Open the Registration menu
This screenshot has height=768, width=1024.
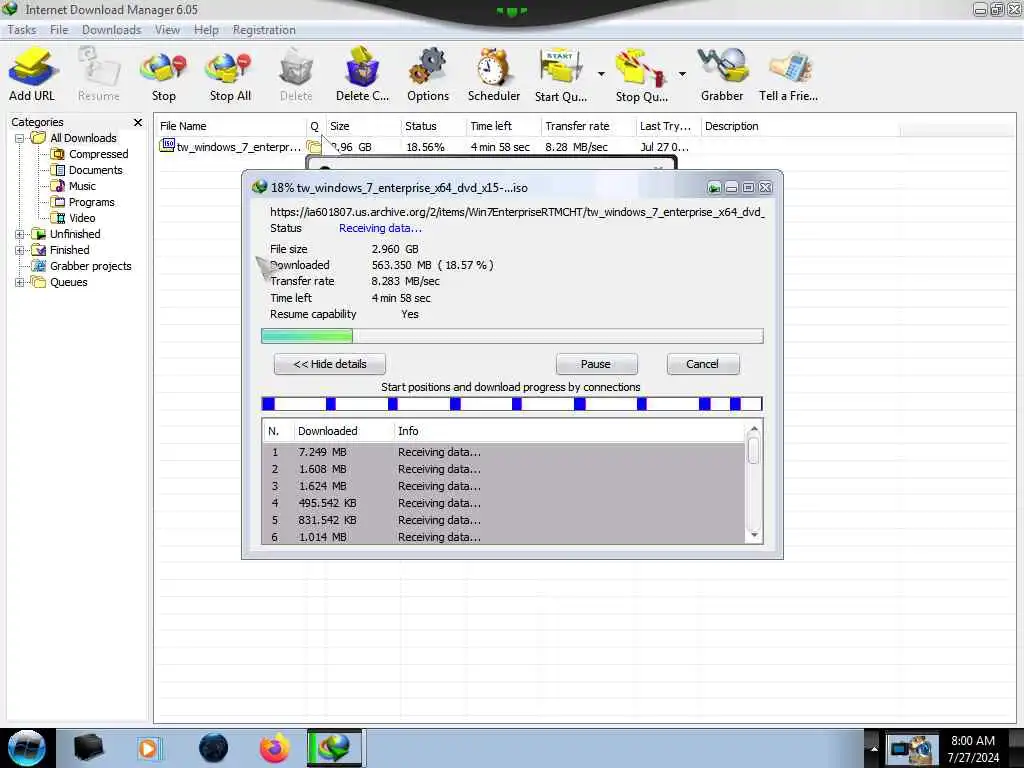[264, 30]
